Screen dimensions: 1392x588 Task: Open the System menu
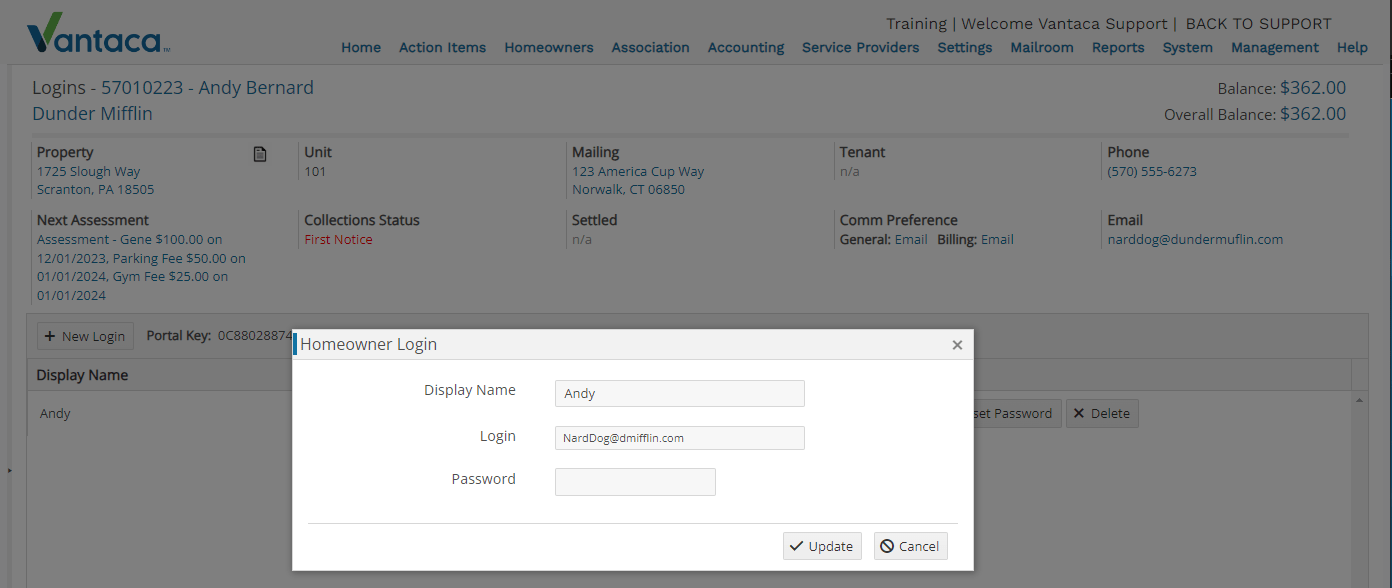click(x=1187, y=47)
